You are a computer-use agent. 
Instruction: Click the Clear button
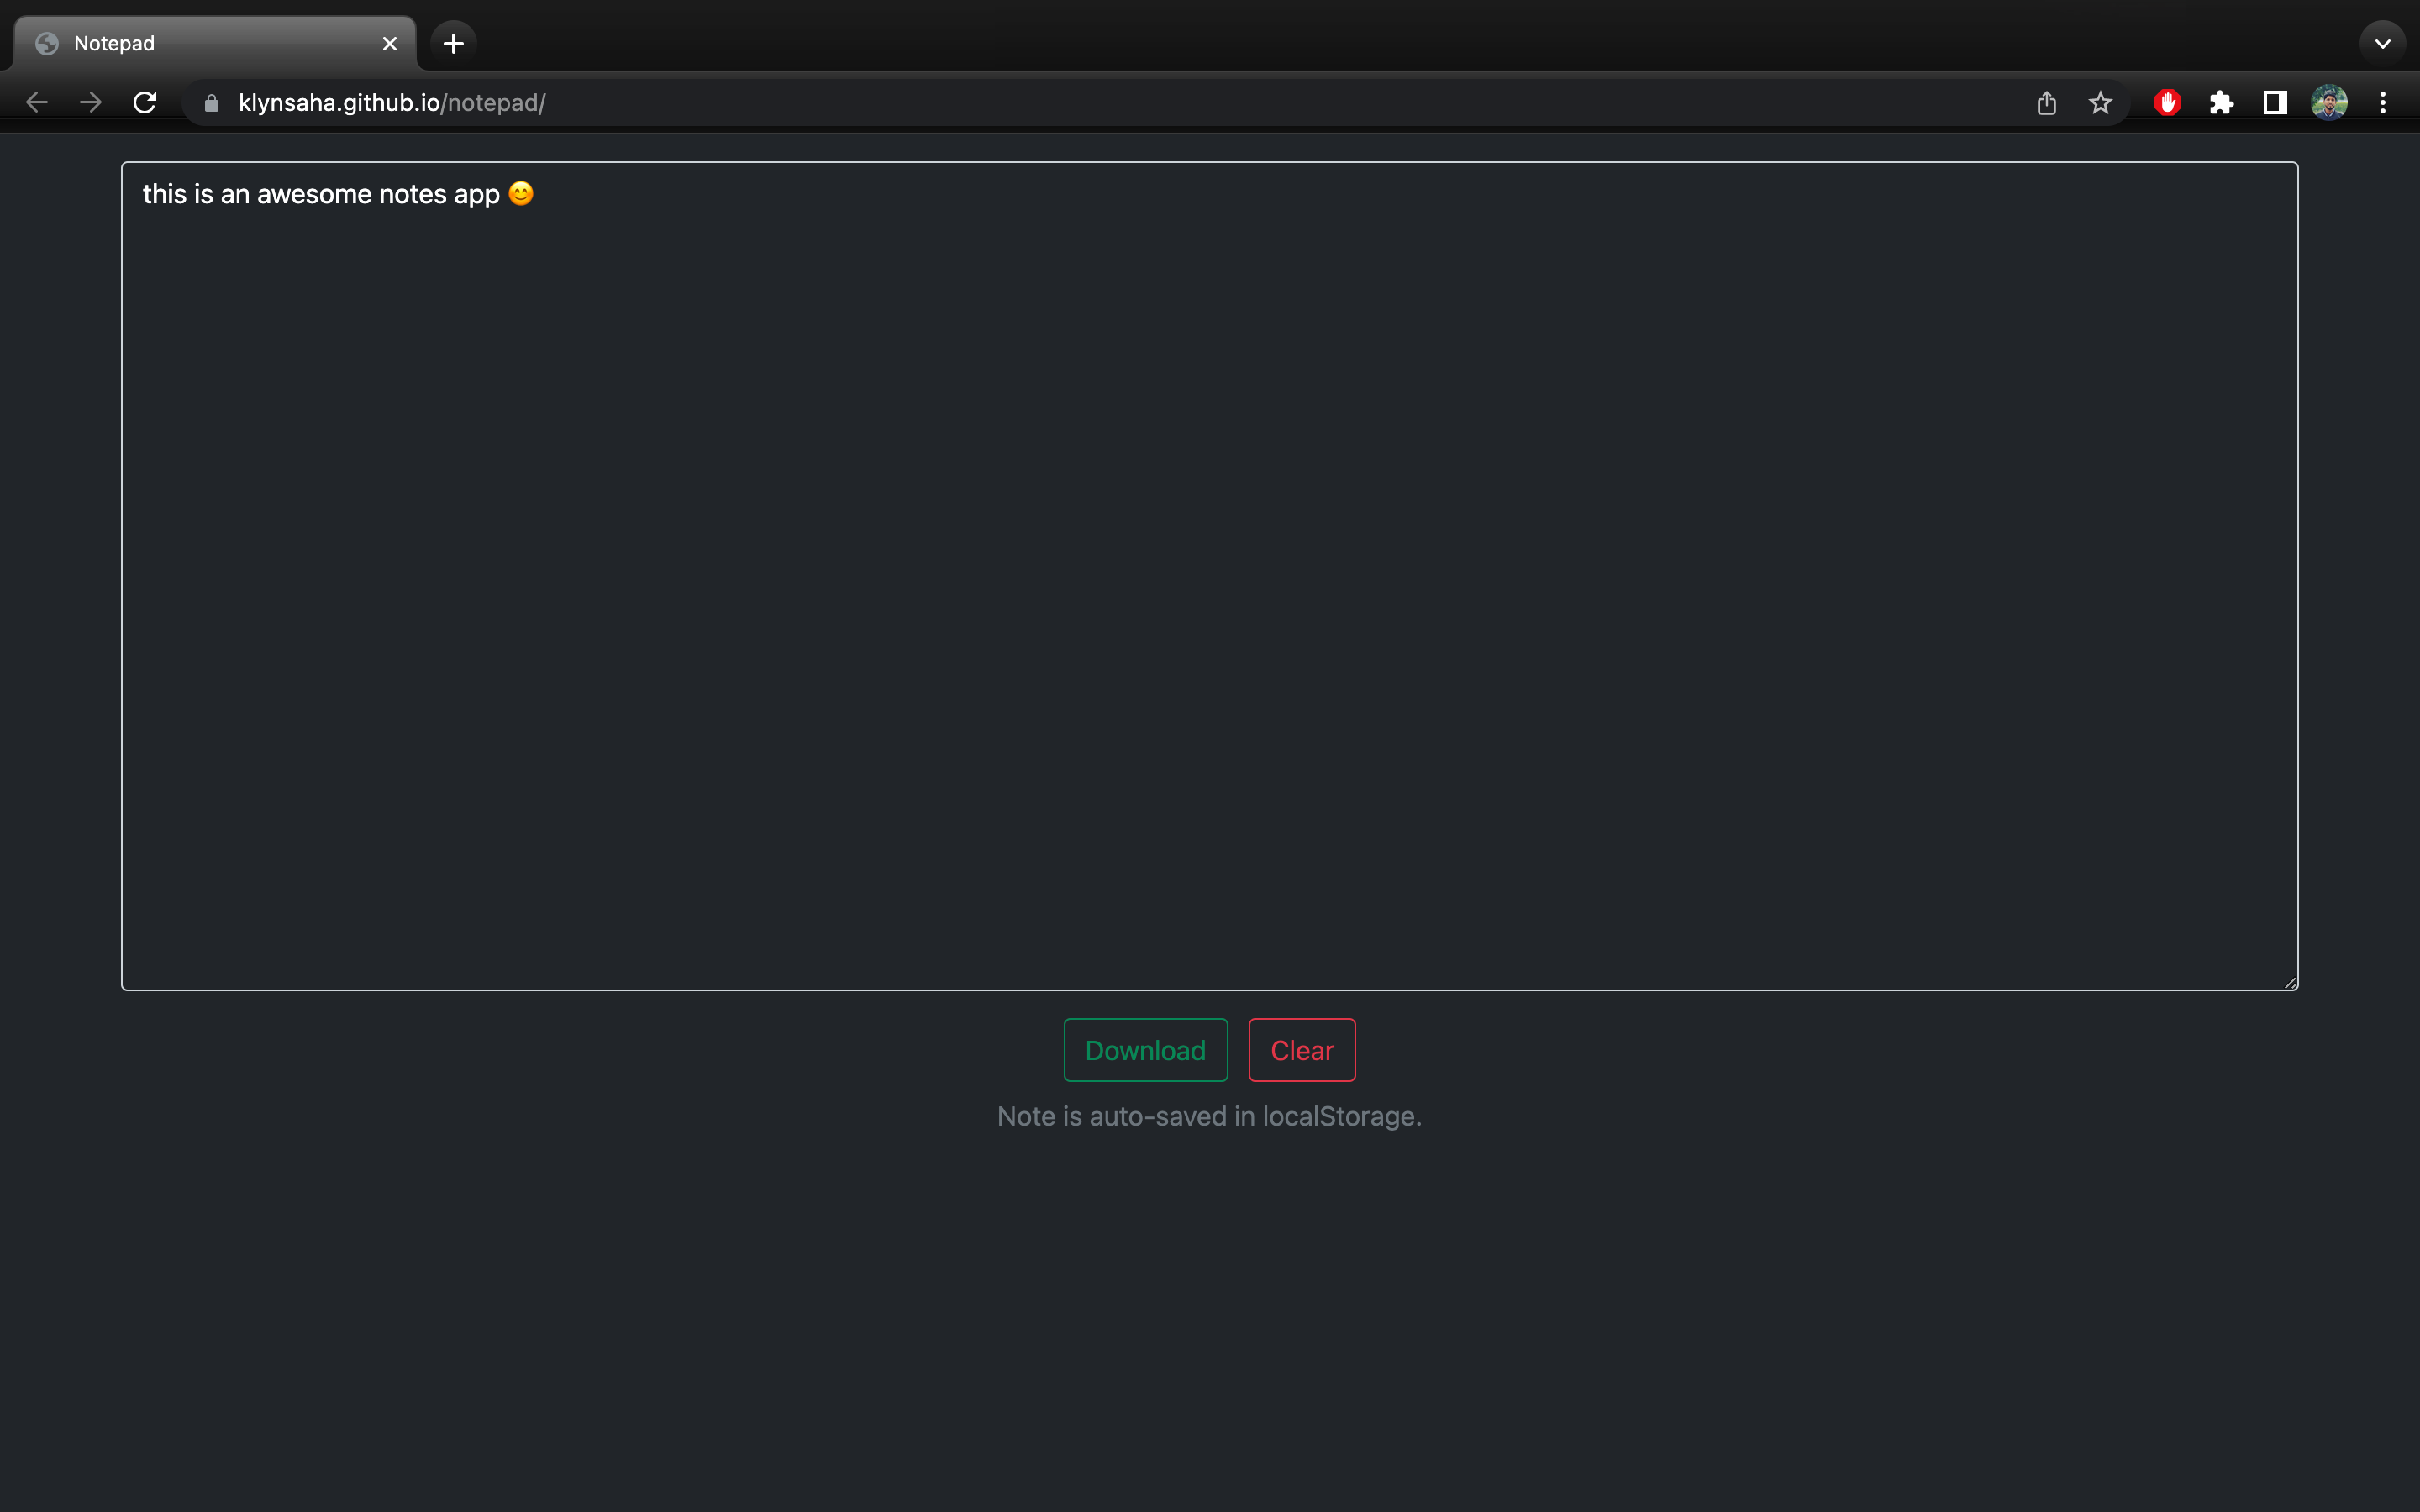click(1301, 1050)
